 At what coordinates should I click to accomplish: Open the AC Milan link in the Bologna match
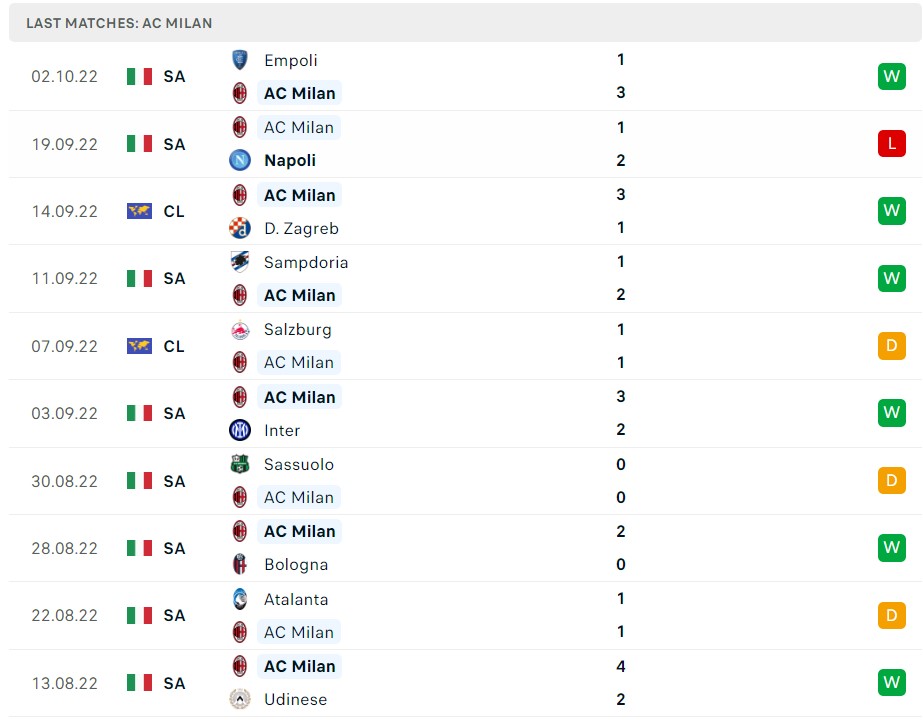point(299,531)
